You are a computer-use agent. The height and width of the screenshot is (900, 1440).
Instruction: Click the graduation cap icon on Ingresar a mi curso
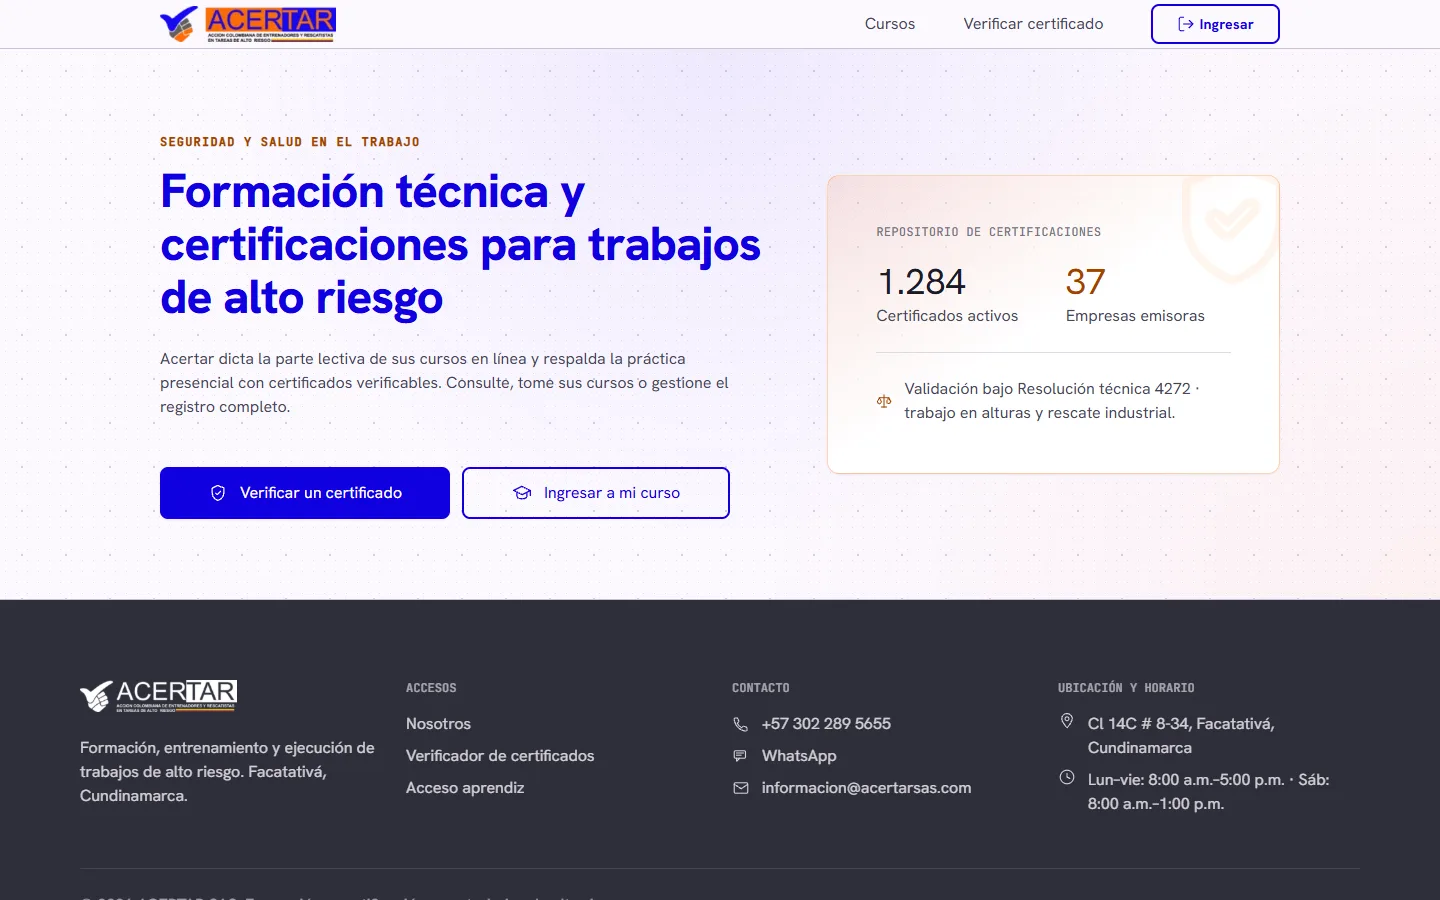[522, 493]
